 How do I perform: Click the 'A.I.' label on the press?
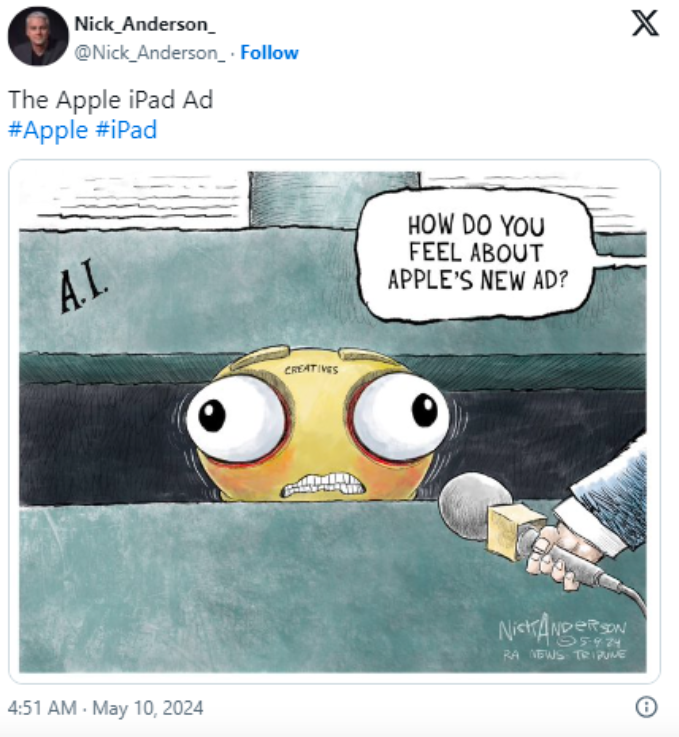pos(84,290)
